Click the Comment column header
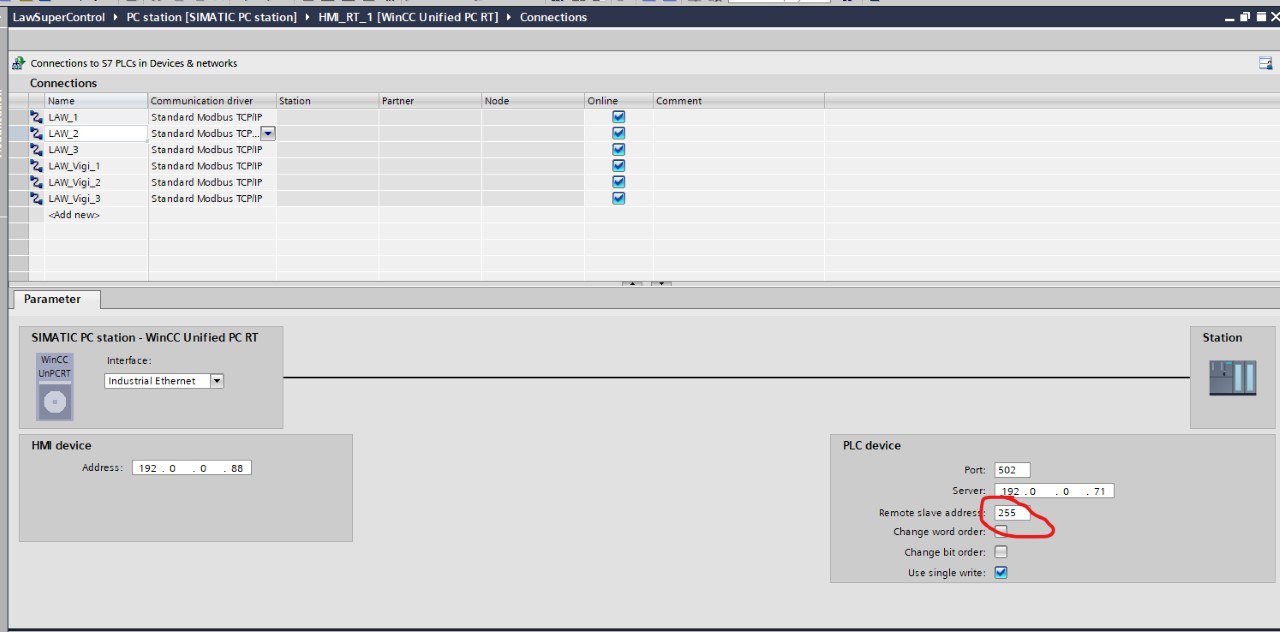The height and width of the screenshot is (632, 1280). (739, 101)
